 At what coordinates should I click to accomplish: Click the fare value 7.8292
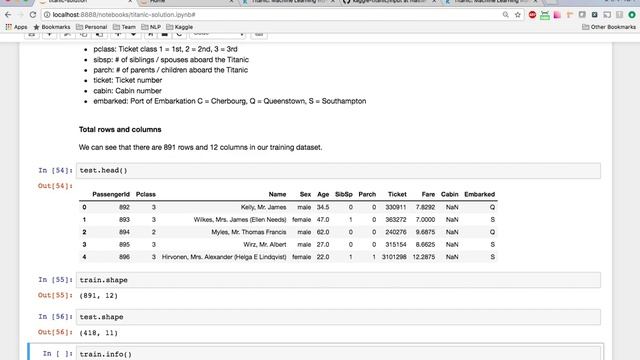click(x=425, y=207)
